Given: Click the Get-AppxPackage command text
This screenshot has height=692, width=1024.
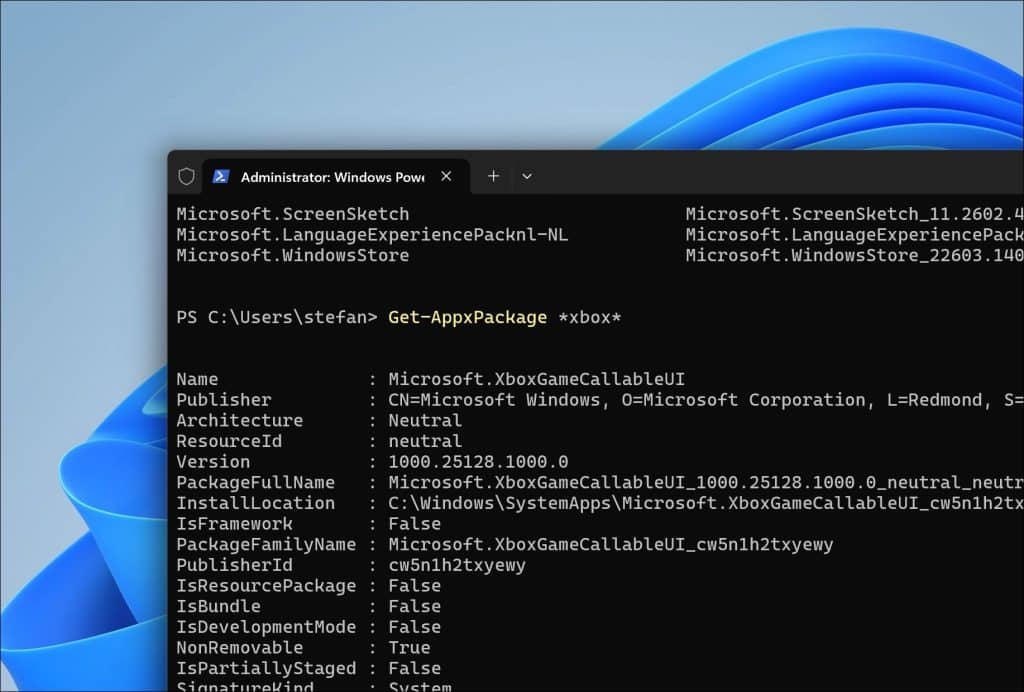Looking at the screenshot, I should coord(468,318).
